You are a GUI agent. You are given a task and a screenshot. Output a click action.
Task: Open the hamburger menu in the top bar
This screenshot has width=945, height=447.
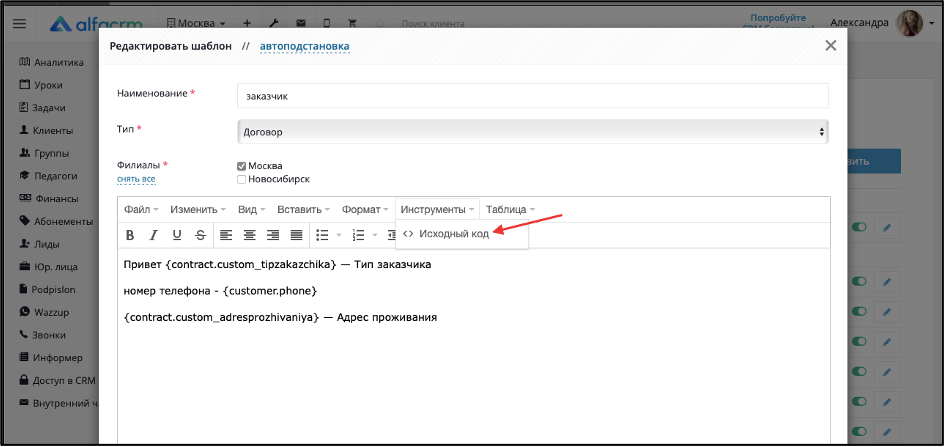coord(19,23)
